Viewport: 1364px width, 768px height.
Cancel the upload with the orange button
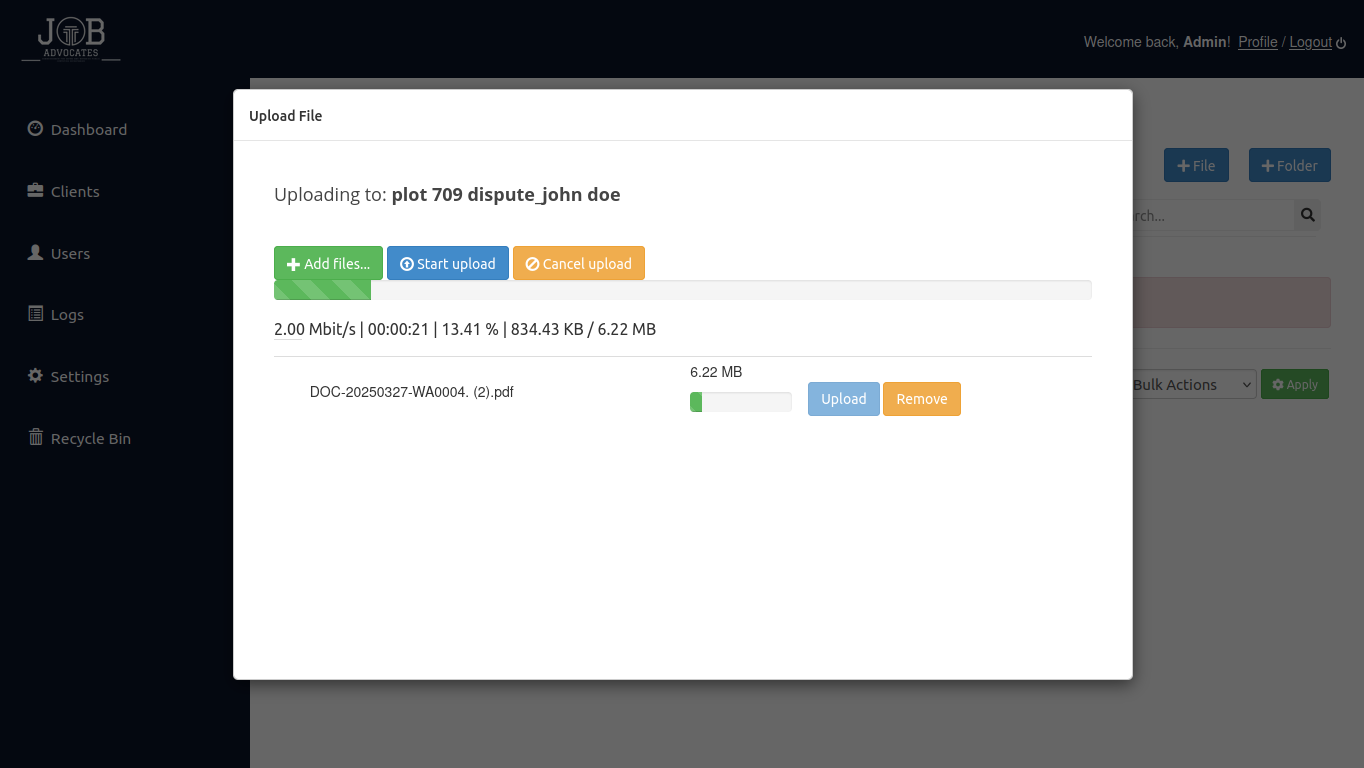click(x=578, y=264)
